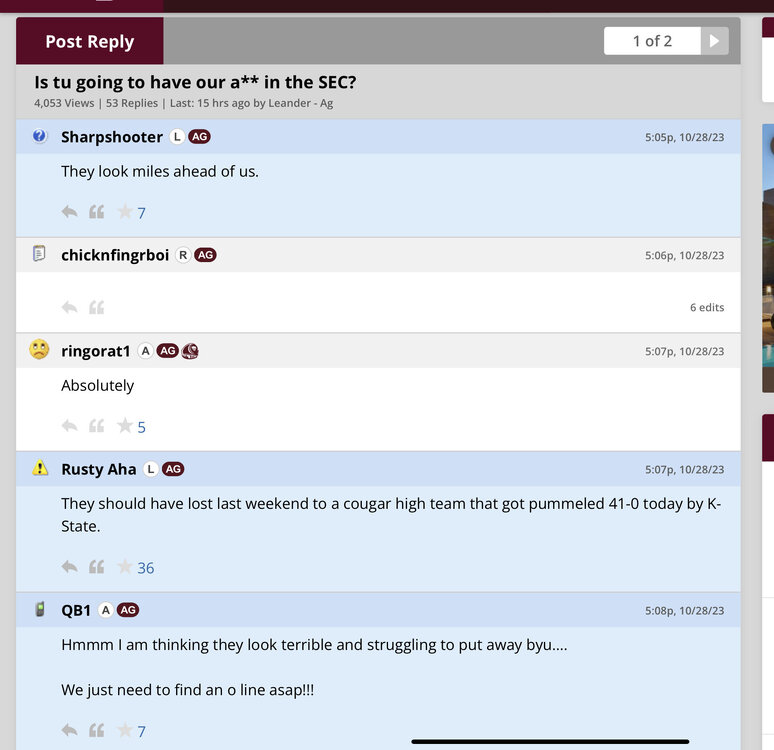
Task: Star Sharpshooter's post
Action: click(x=125, y=212)
